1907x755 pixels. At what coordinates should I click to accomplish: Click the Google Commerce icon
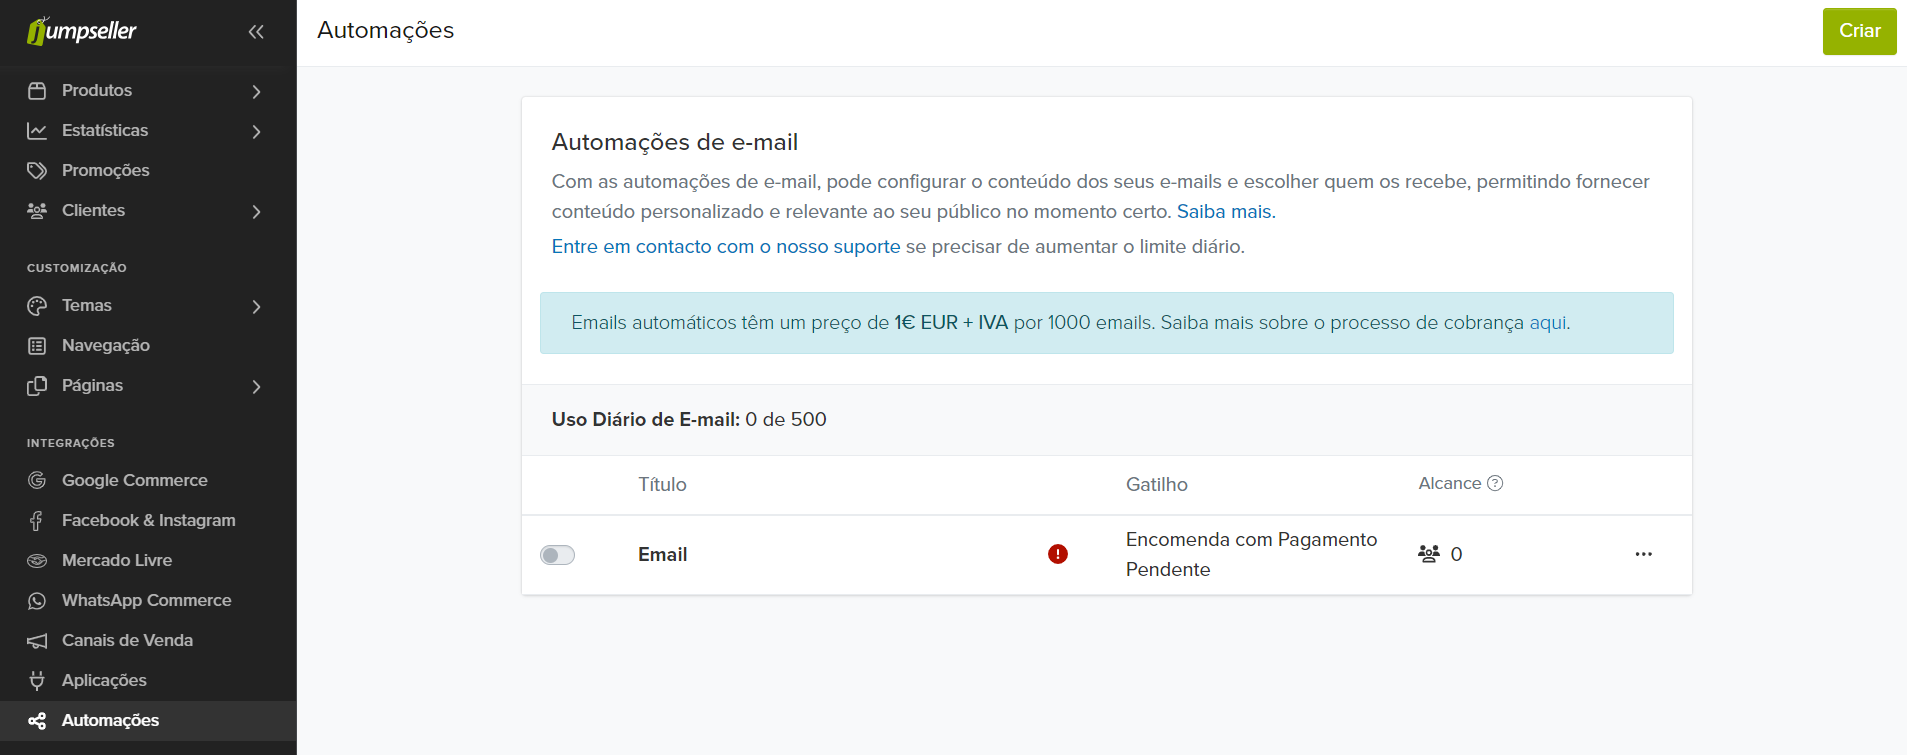[37, 481]
